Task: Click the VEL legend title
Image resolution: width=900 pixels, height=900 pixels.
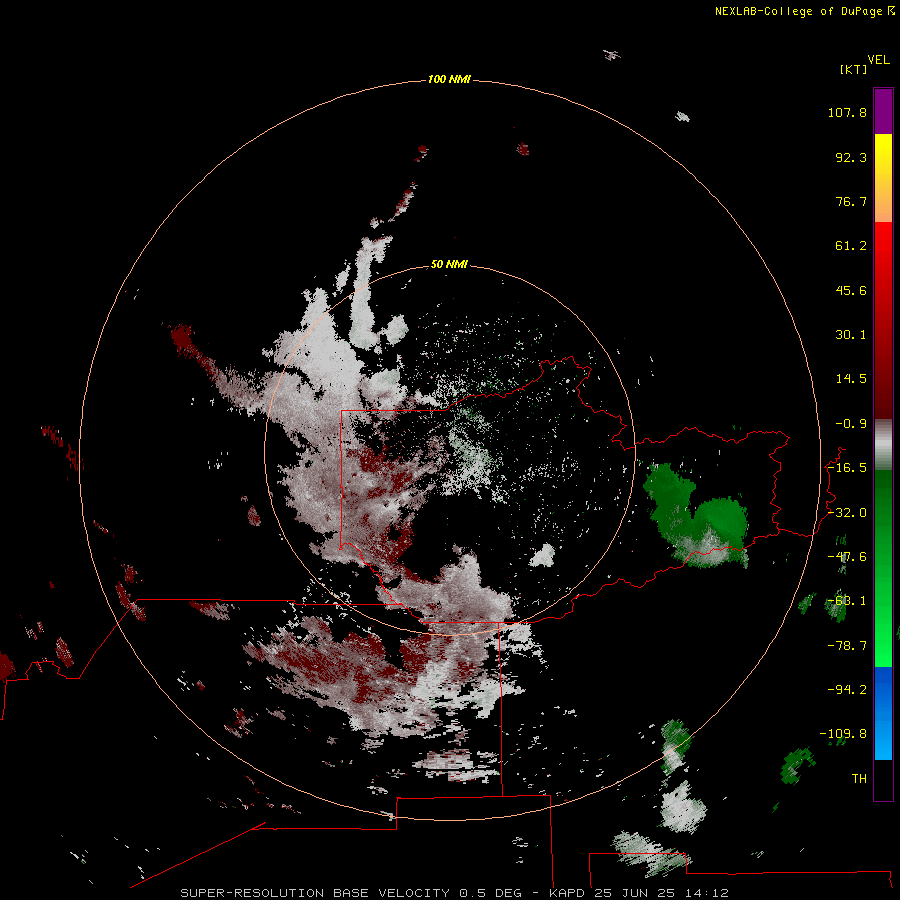Action: 878,60
